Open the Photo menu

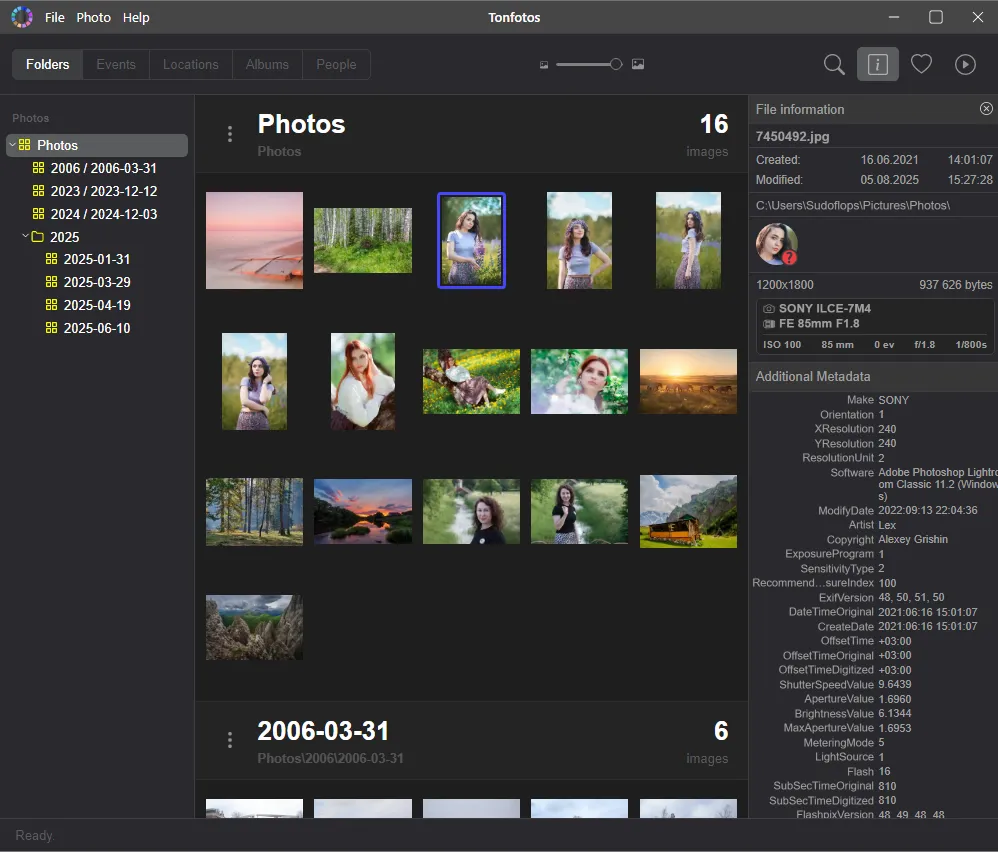pyautogui.click(x=94, y=18)
